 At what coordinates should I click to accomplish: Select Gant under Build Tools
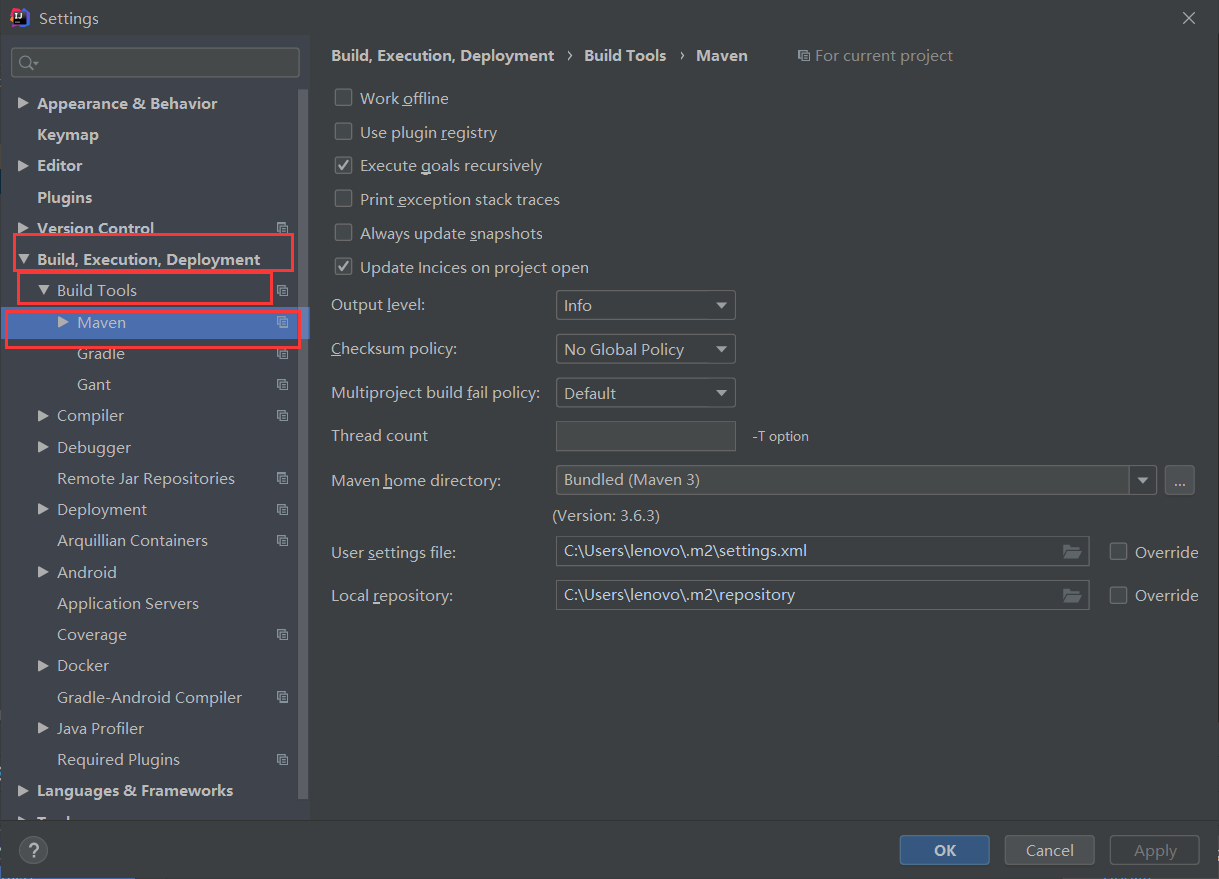click(x=94, y=385)
